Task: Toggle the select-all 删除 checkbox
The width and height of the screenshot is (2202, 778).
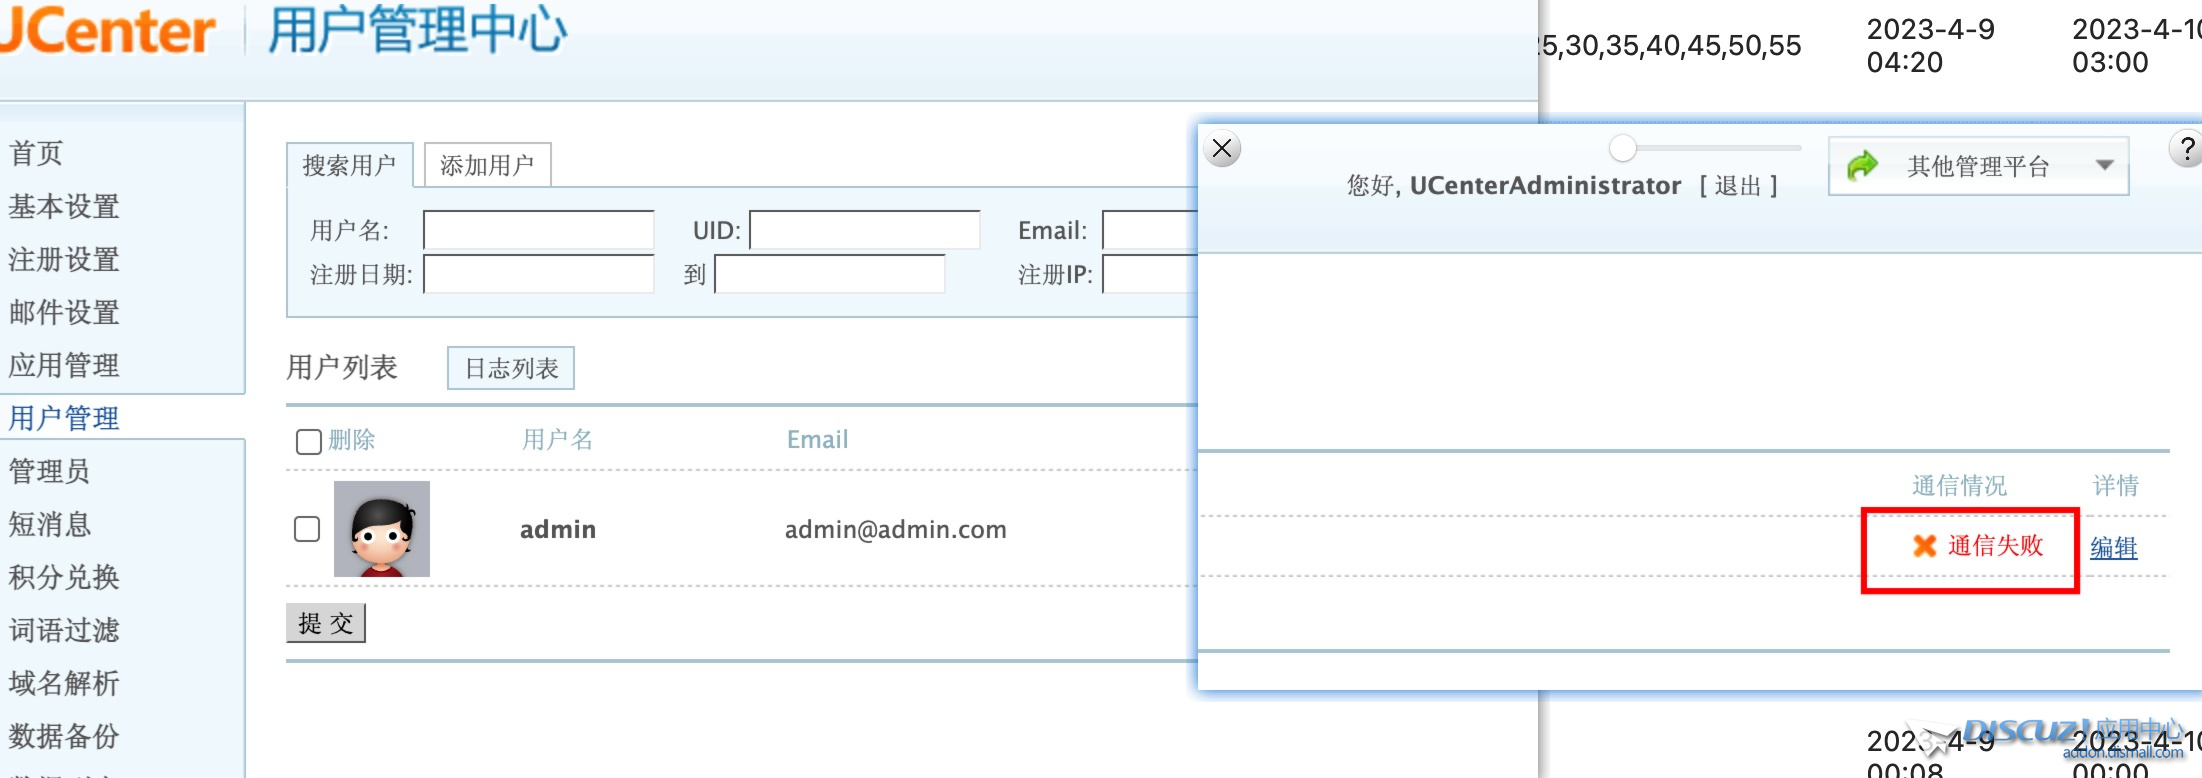Action: pos(309,441)
